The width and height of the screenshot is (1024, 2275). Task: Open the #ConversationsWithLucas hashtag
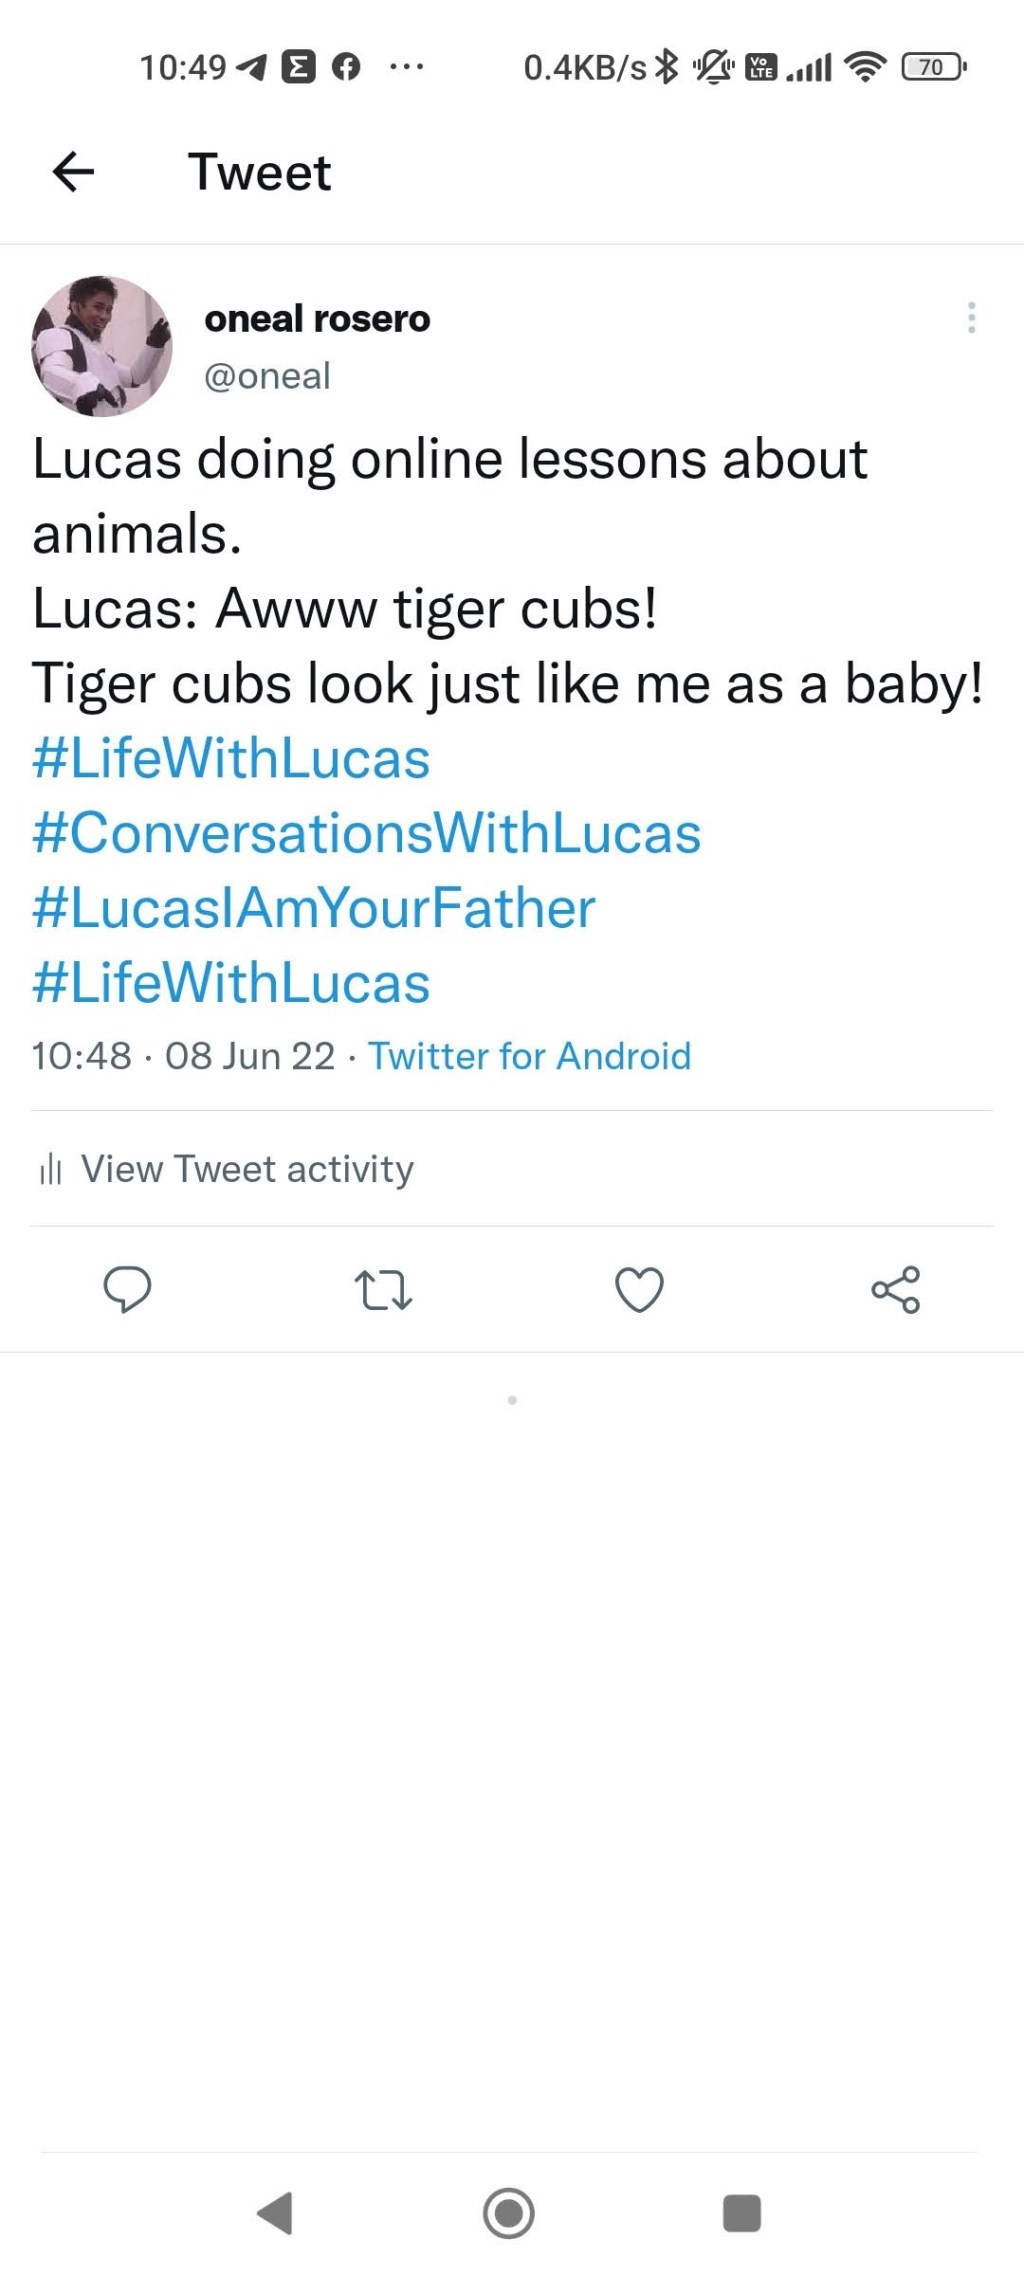366,834
